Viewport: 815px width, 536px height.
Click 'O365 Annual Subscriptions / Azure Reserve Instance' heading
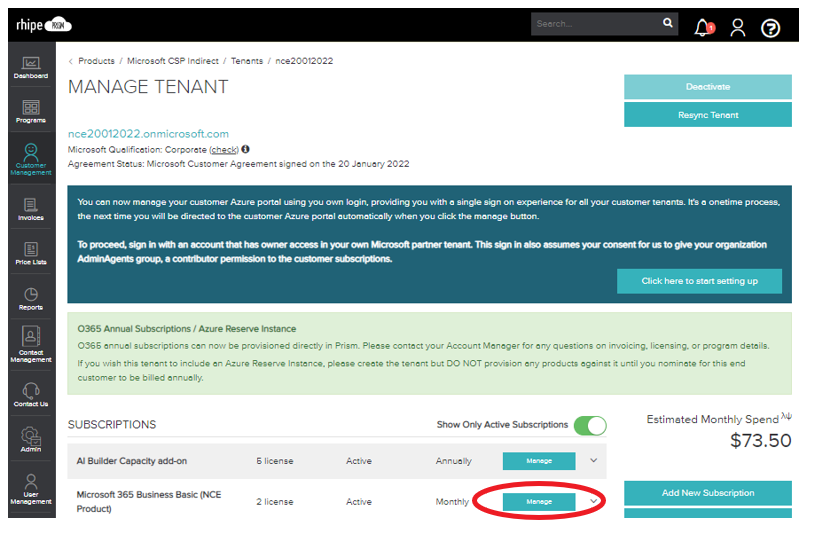[187, 329]
